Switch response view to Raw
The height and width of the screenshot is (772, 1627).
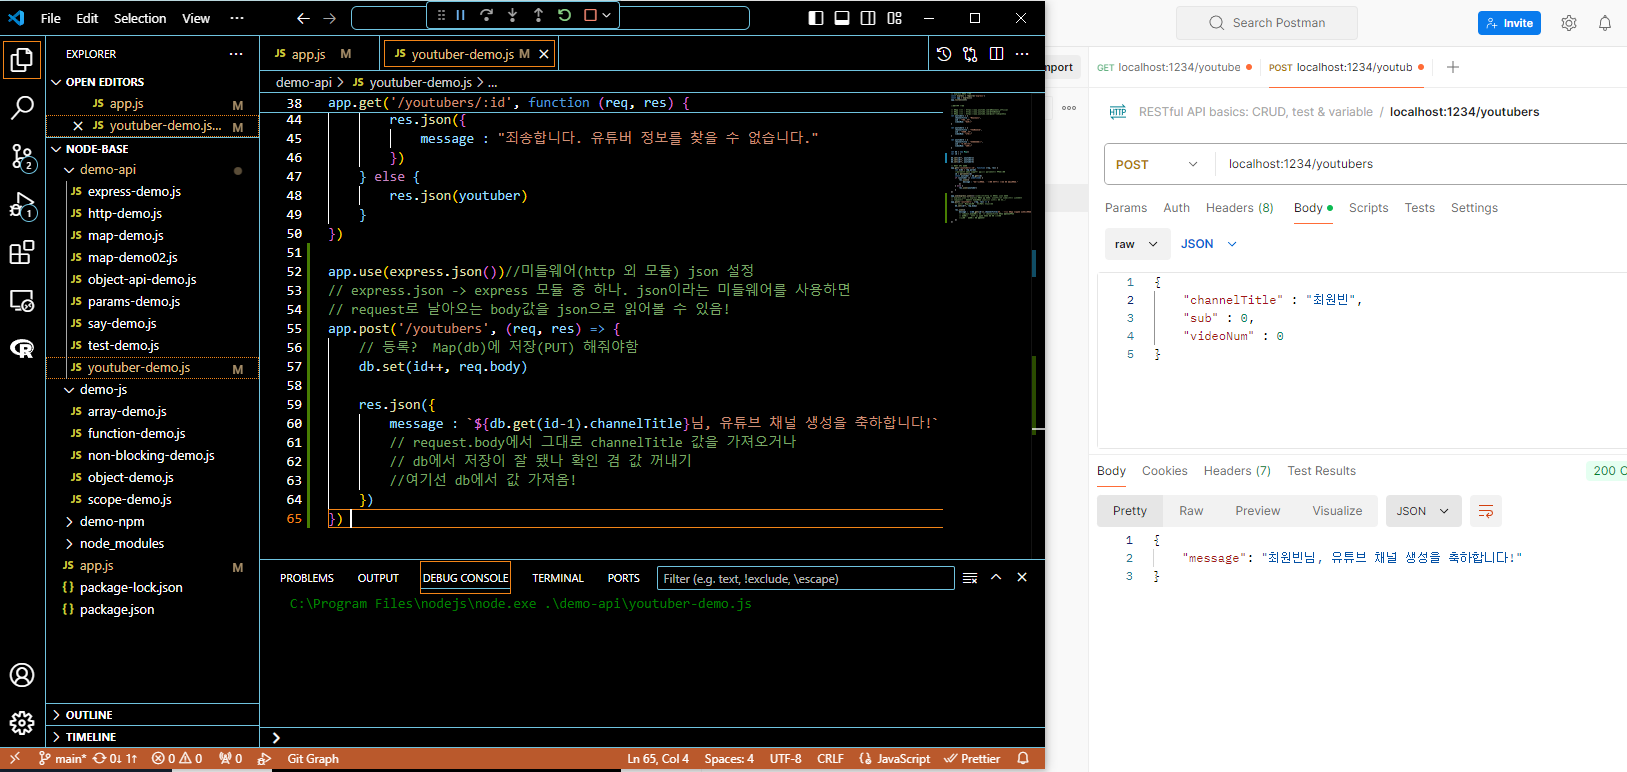(1191, 511)
